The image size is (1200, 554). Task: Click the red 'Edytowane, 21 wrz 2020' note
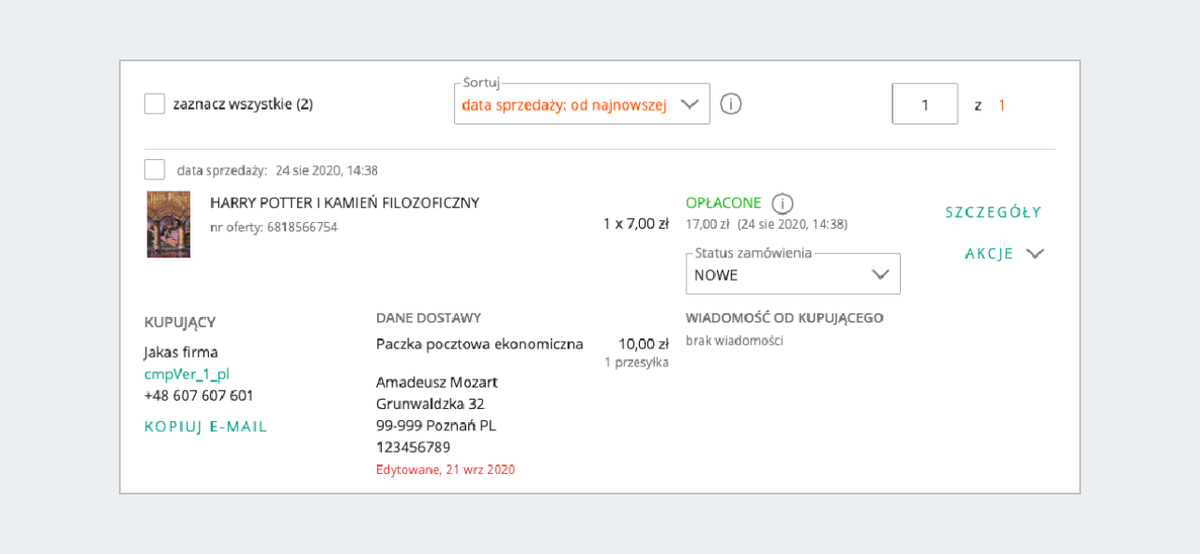point(445,469)
